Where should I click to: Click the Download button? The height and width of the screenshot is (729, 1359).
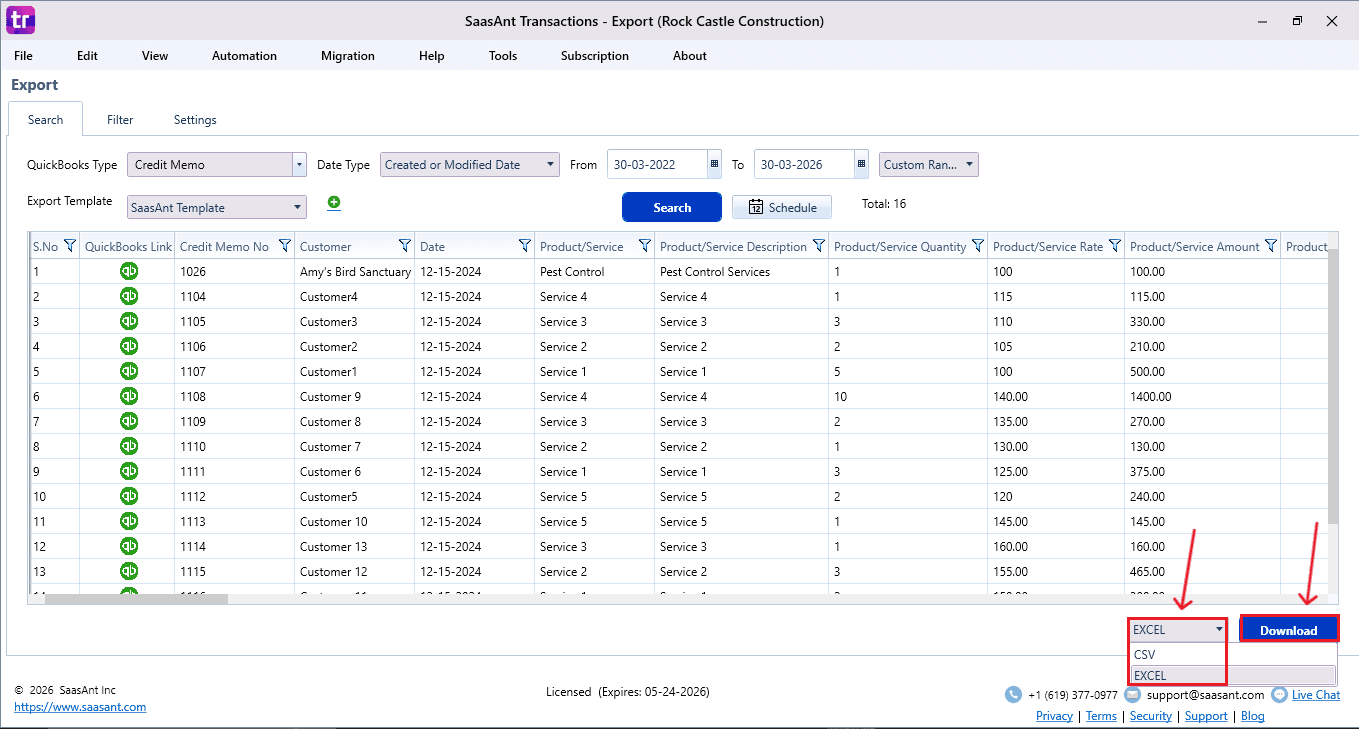pyautogui.click(x=1289, y=630)
